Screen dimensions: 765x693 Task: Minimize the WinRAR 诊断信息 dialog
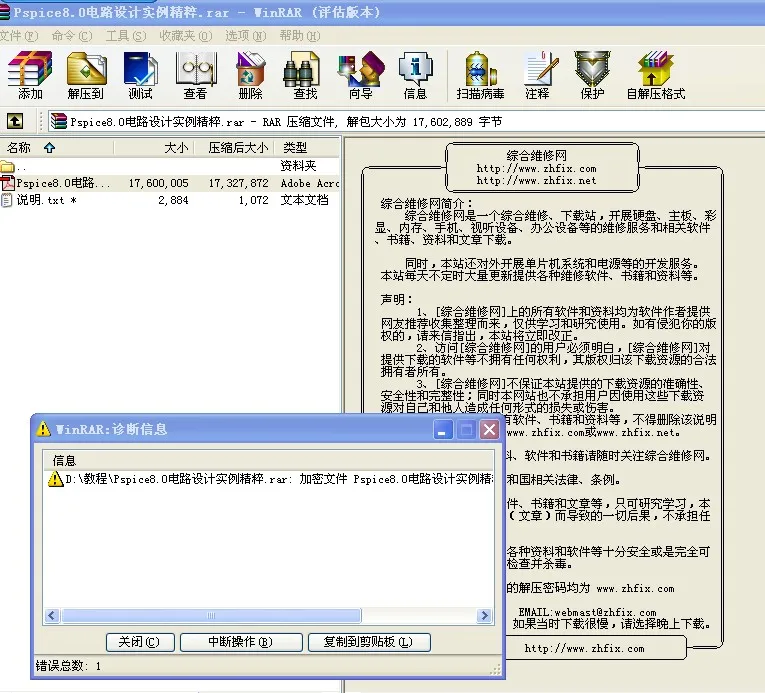click(443, 429)
